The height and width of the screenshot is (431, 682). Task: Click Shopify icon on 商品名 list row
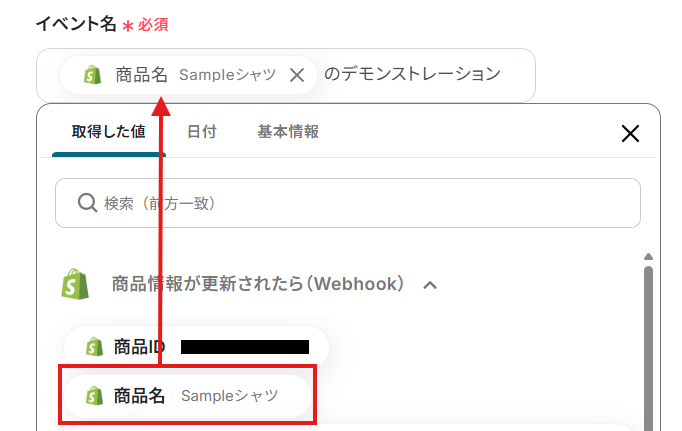coord(94,395)
